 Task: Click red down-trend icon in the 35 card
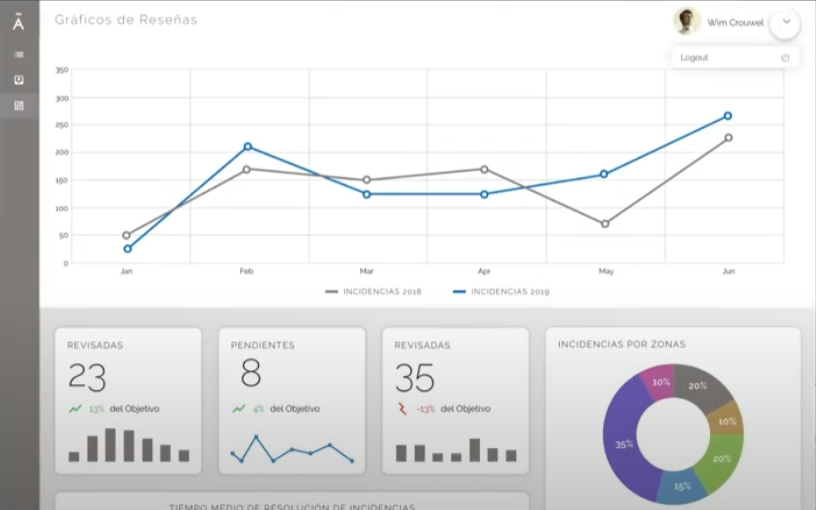click(x=403, y=408)
